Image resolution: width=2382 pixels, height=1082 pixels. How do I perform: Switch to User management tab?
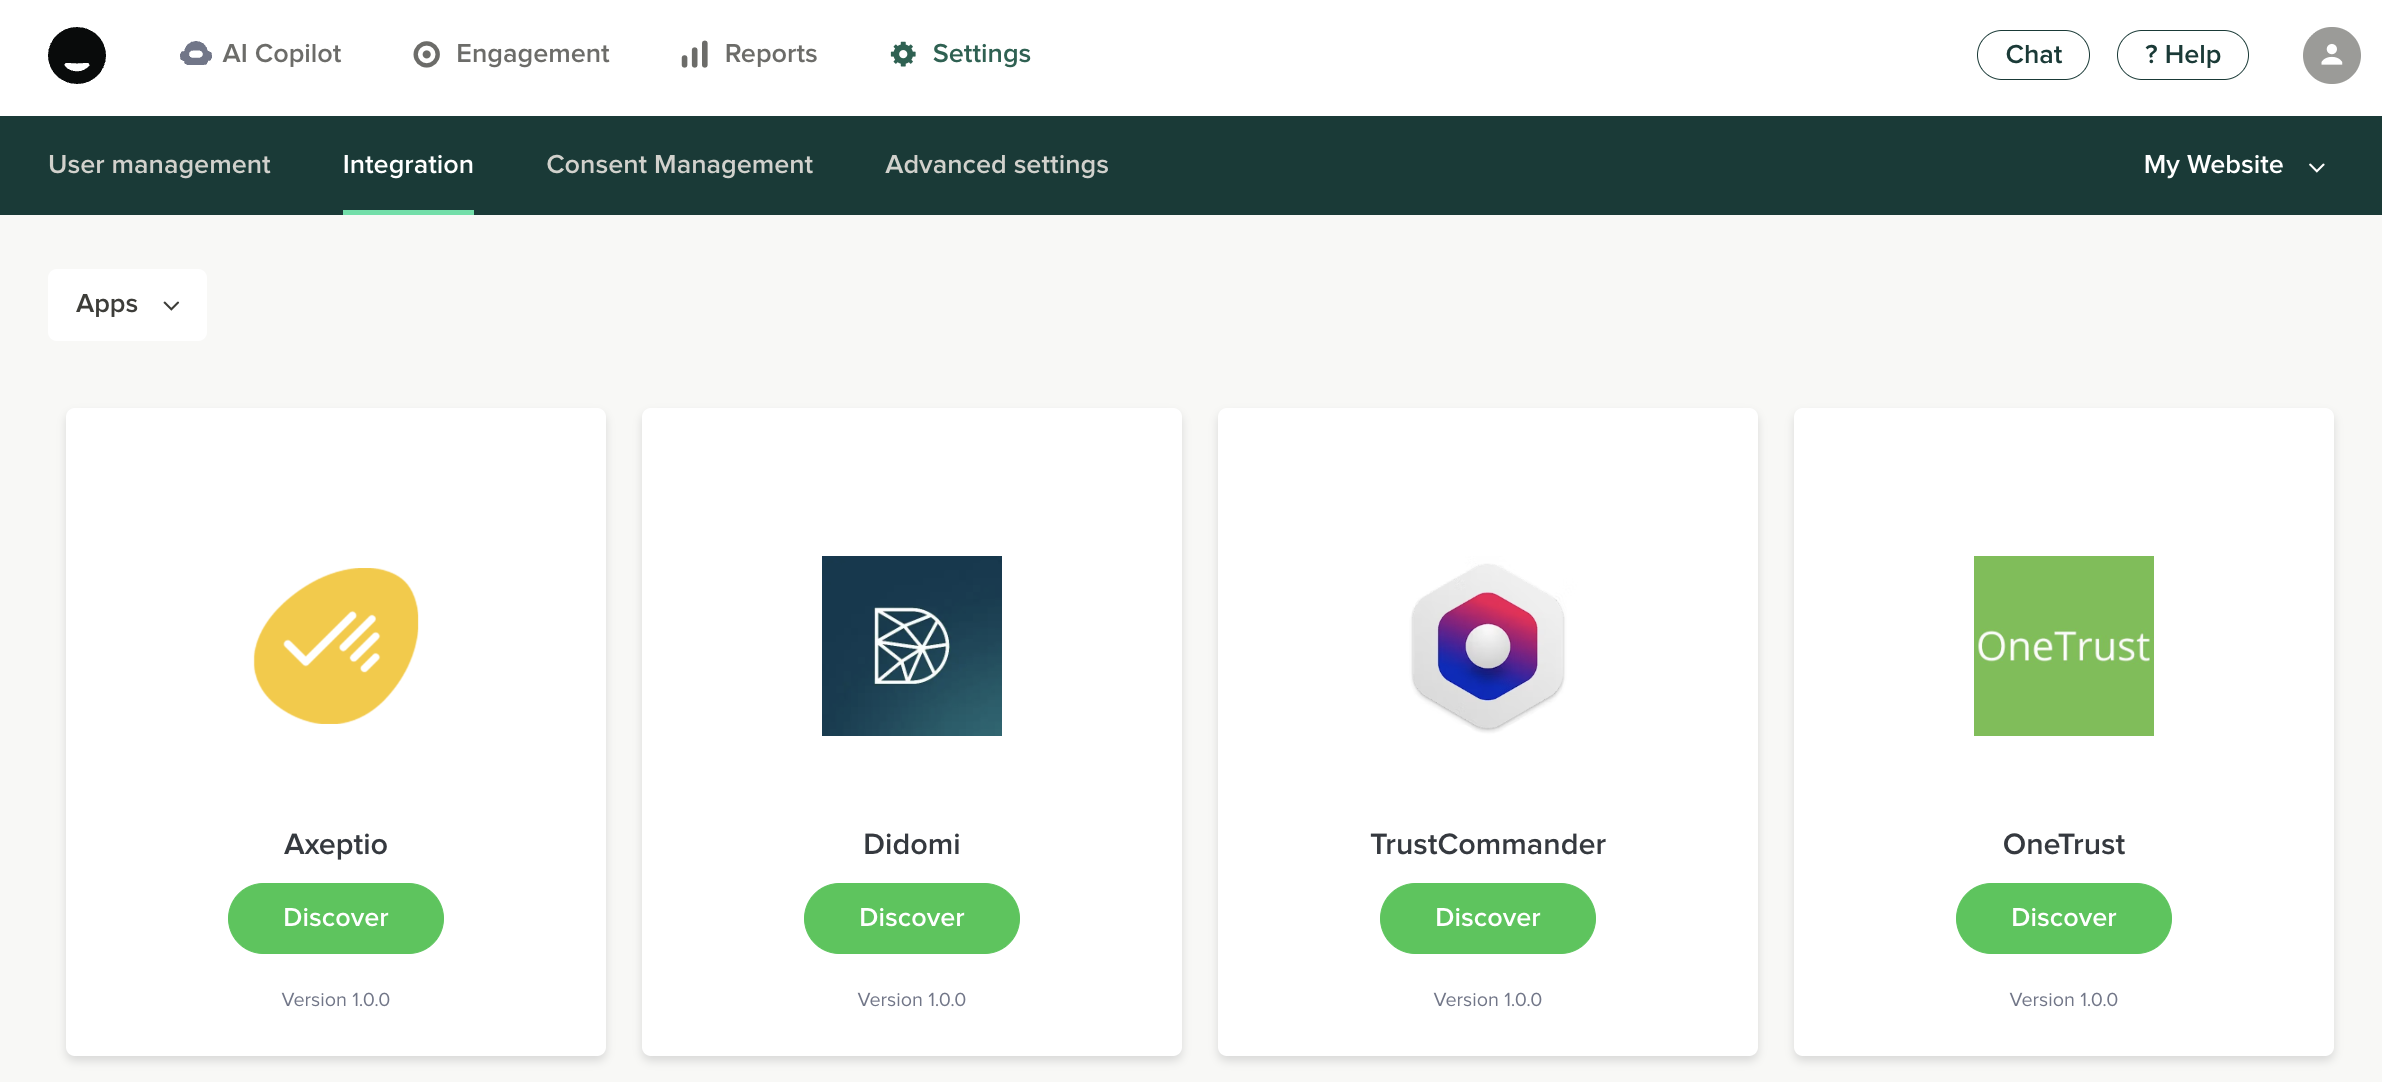(159, 165)
